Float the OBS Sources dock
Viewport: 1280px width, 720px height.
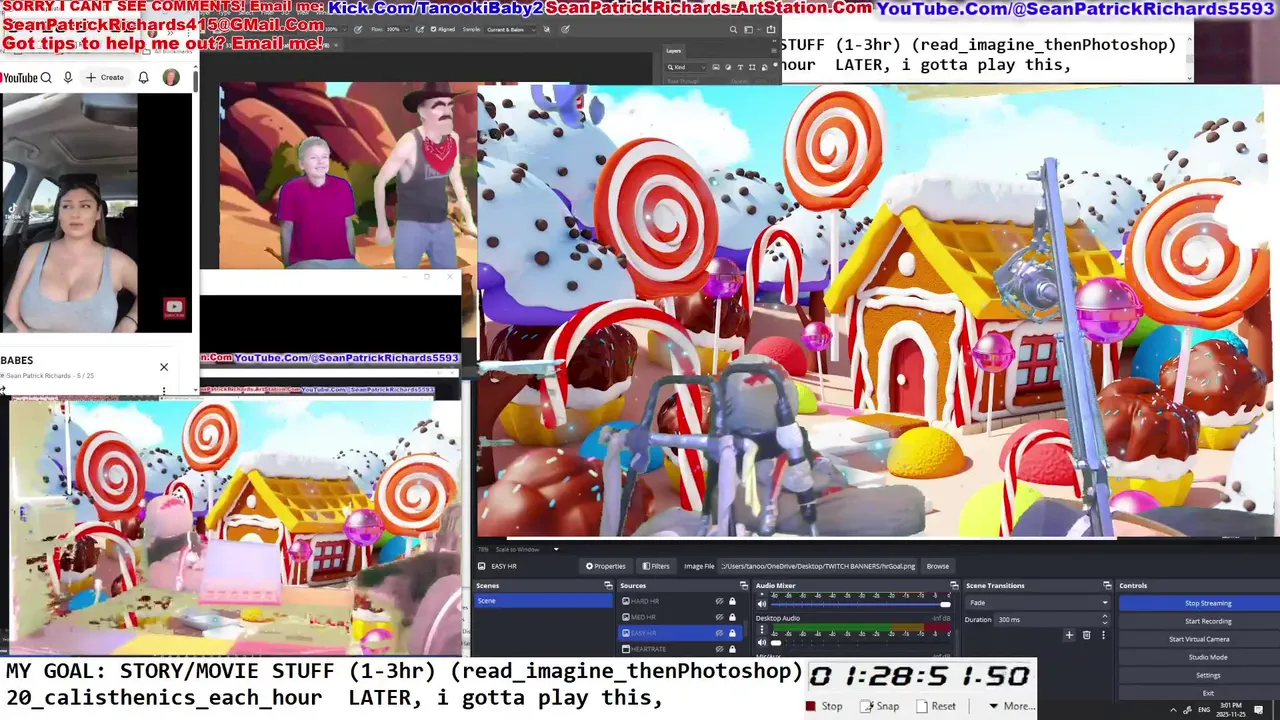[x=744, y=586]
